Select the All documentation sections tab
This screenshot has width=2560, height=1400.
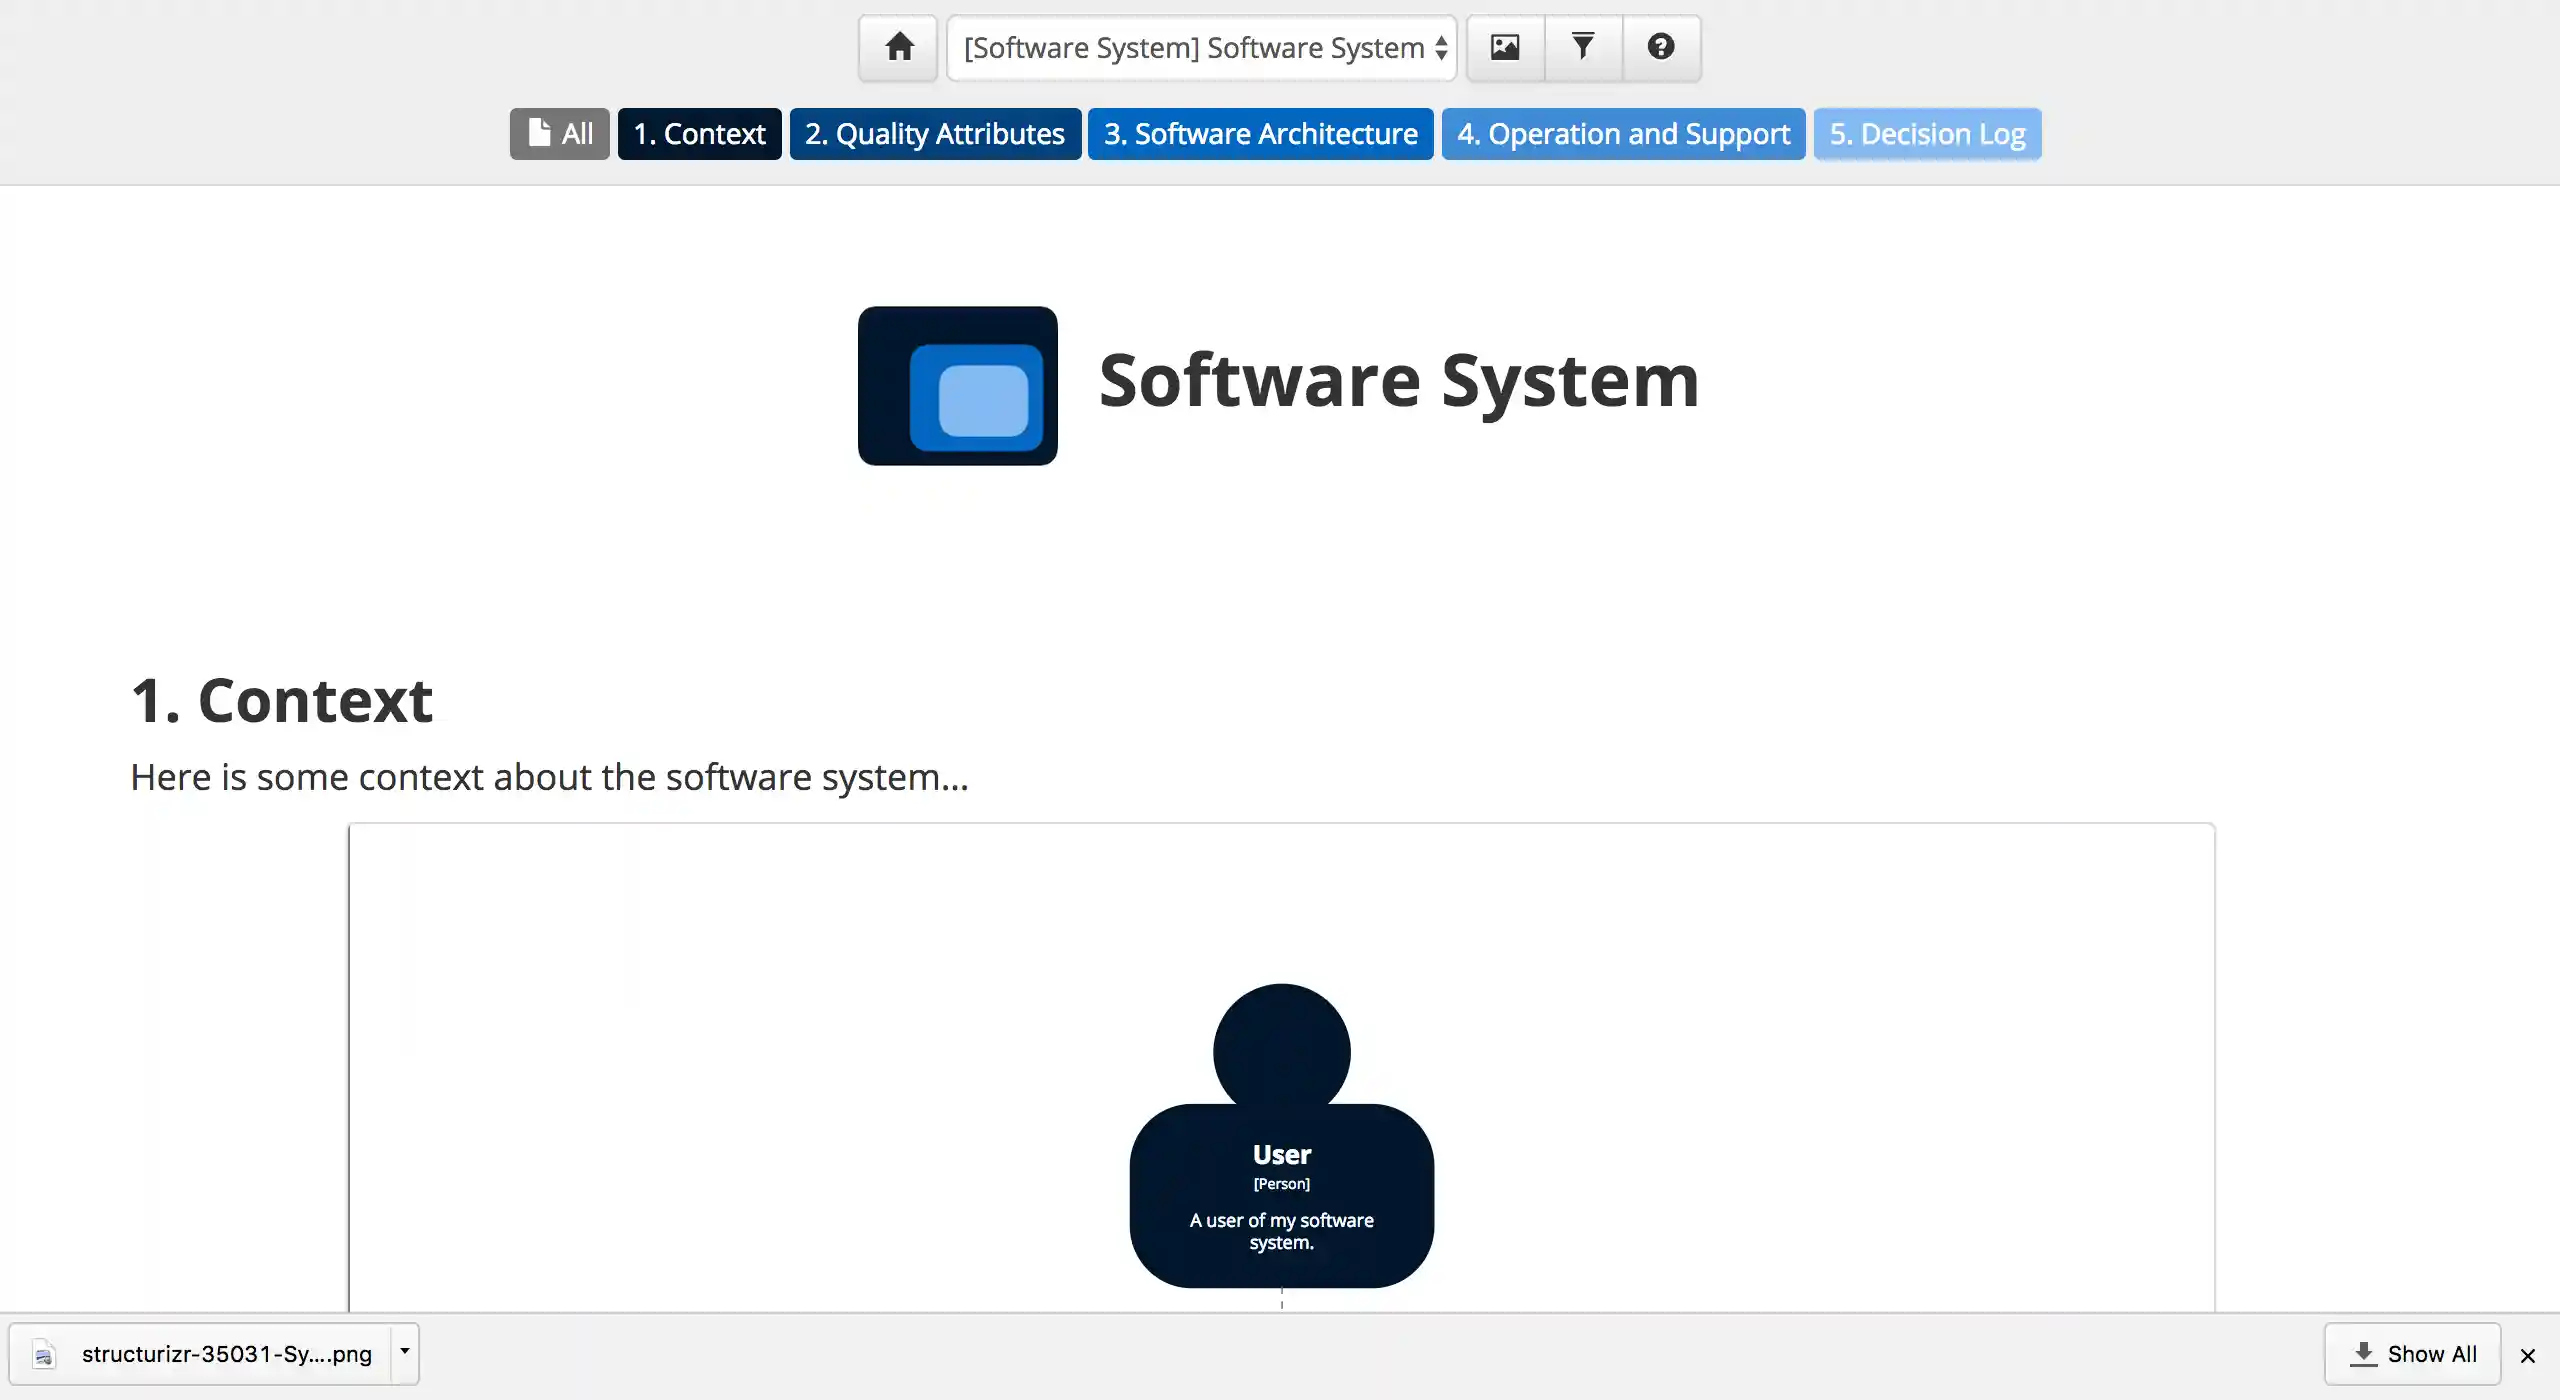click(560, 134)
